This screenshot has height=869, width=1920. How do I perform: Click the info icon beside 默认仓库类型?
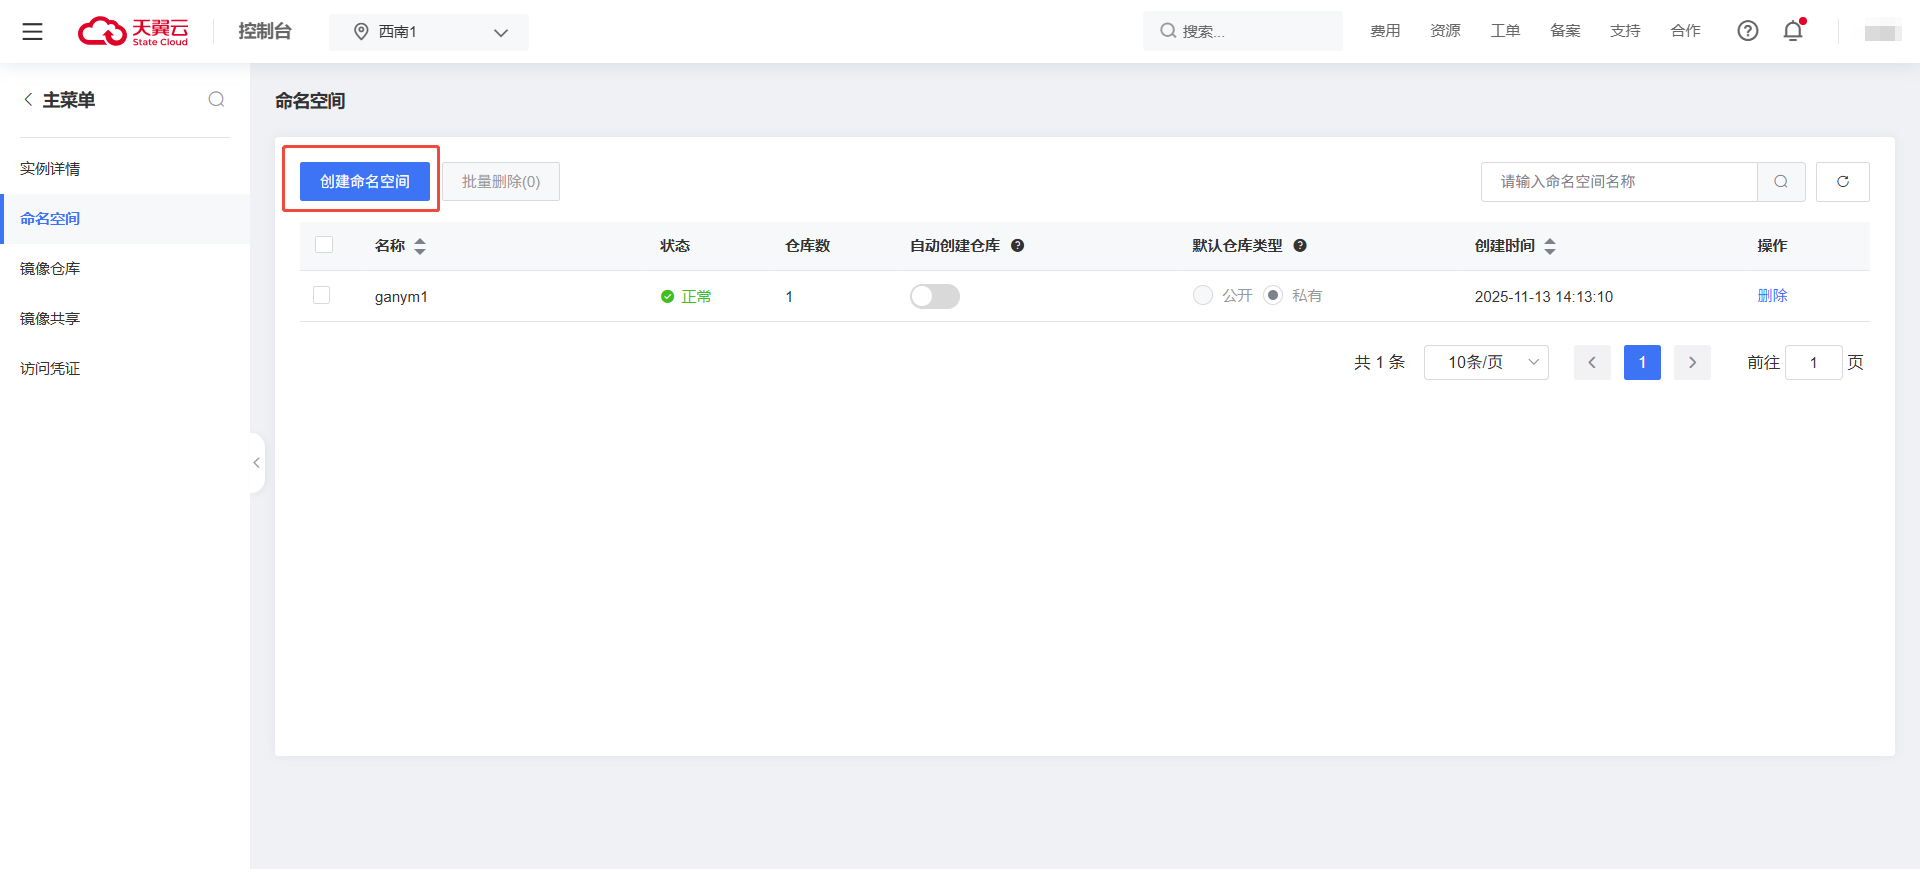coord(1300,246)
